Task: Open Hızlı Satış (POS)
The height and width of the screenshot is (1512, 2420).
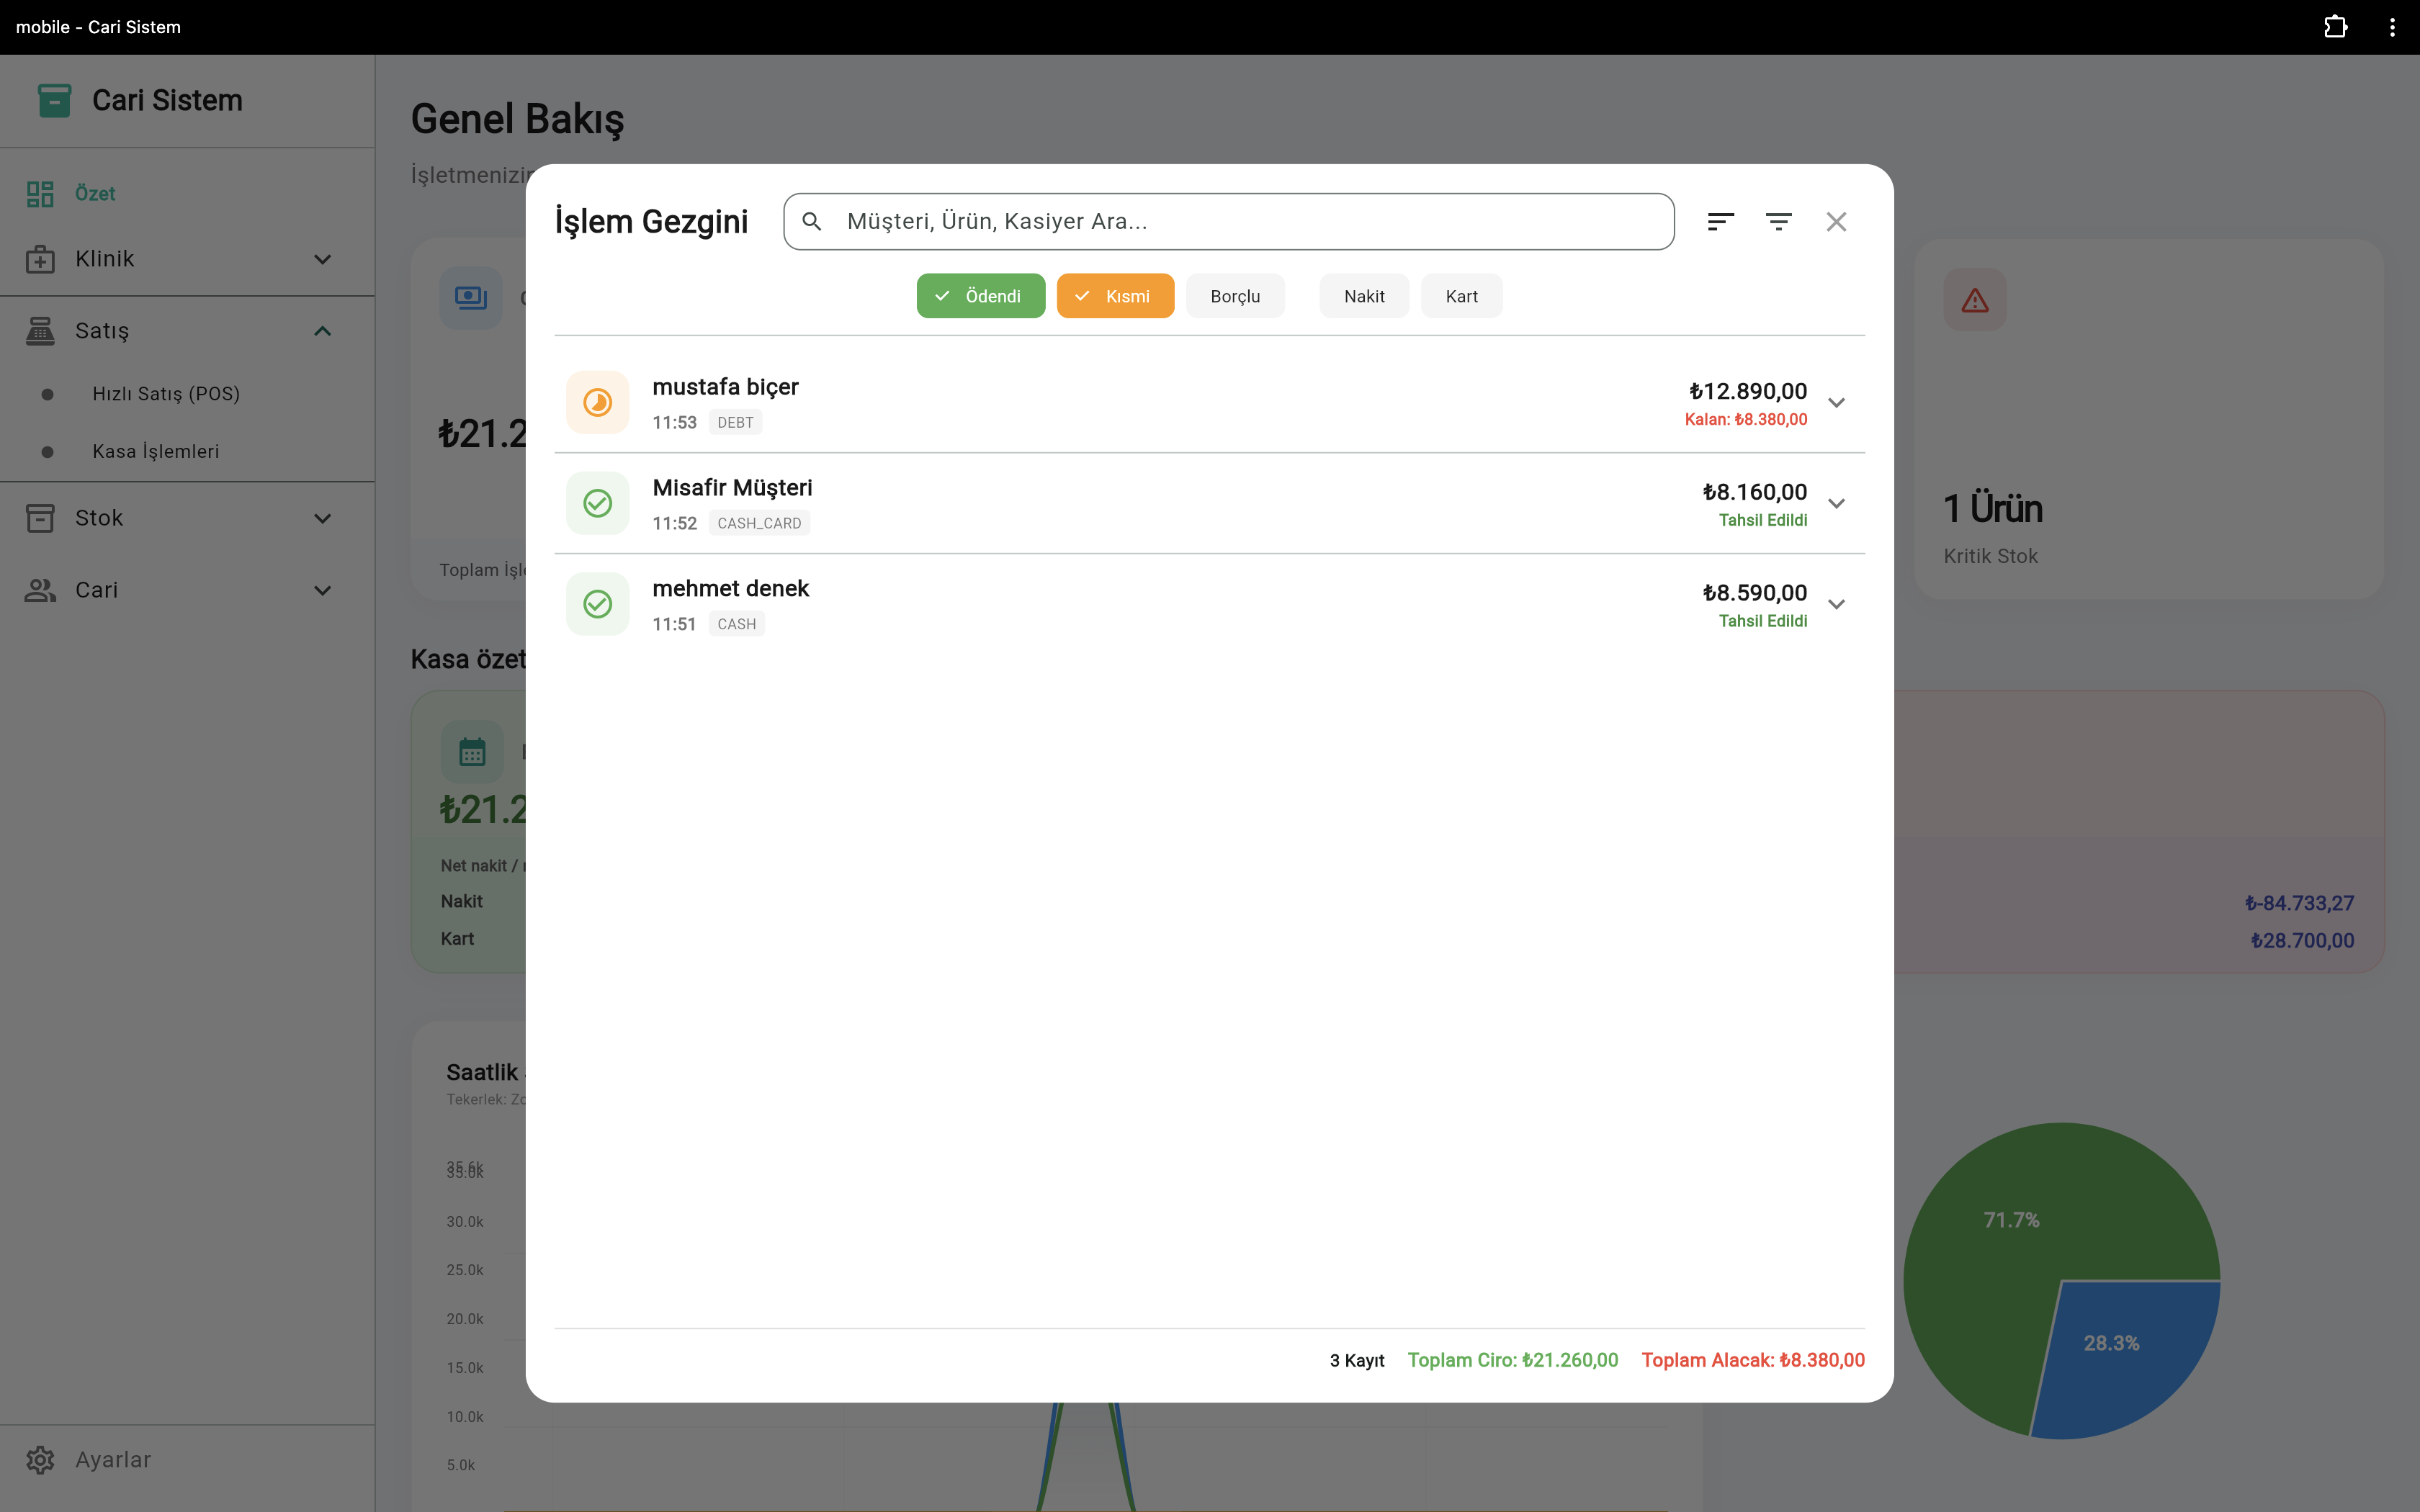Action: [x=187, y=394]
